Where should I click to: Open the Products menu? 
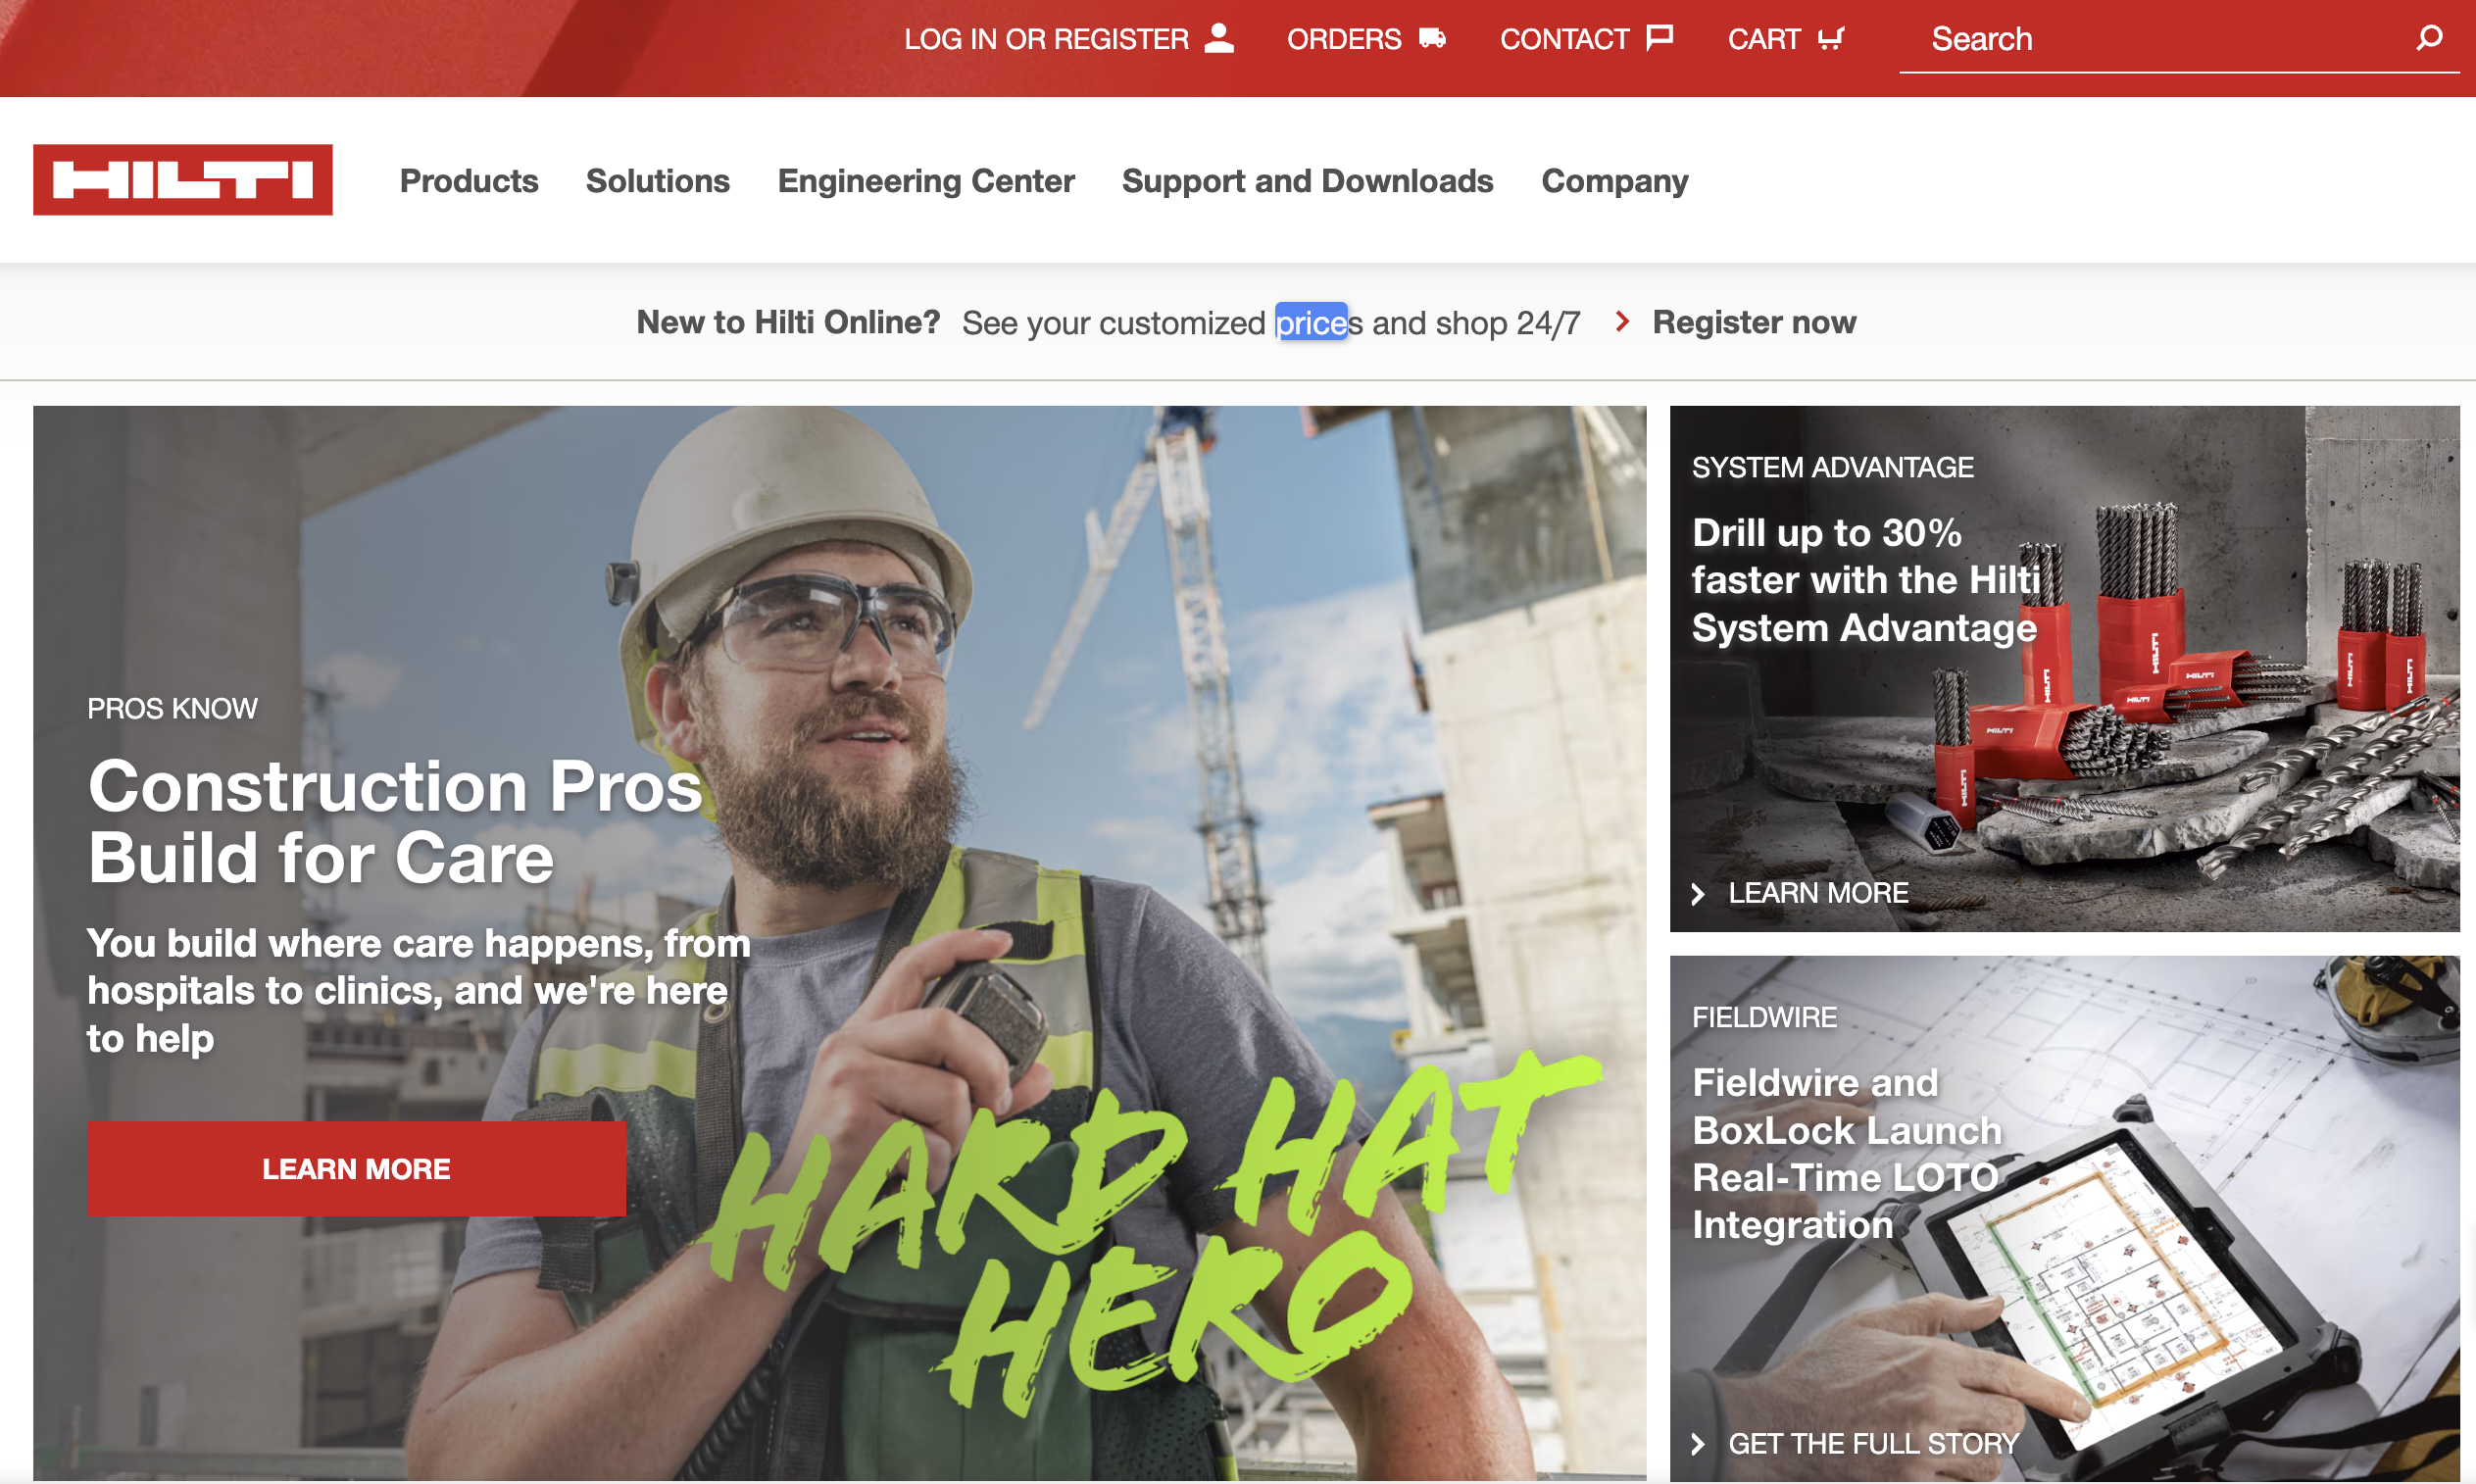tap(469, 181)
